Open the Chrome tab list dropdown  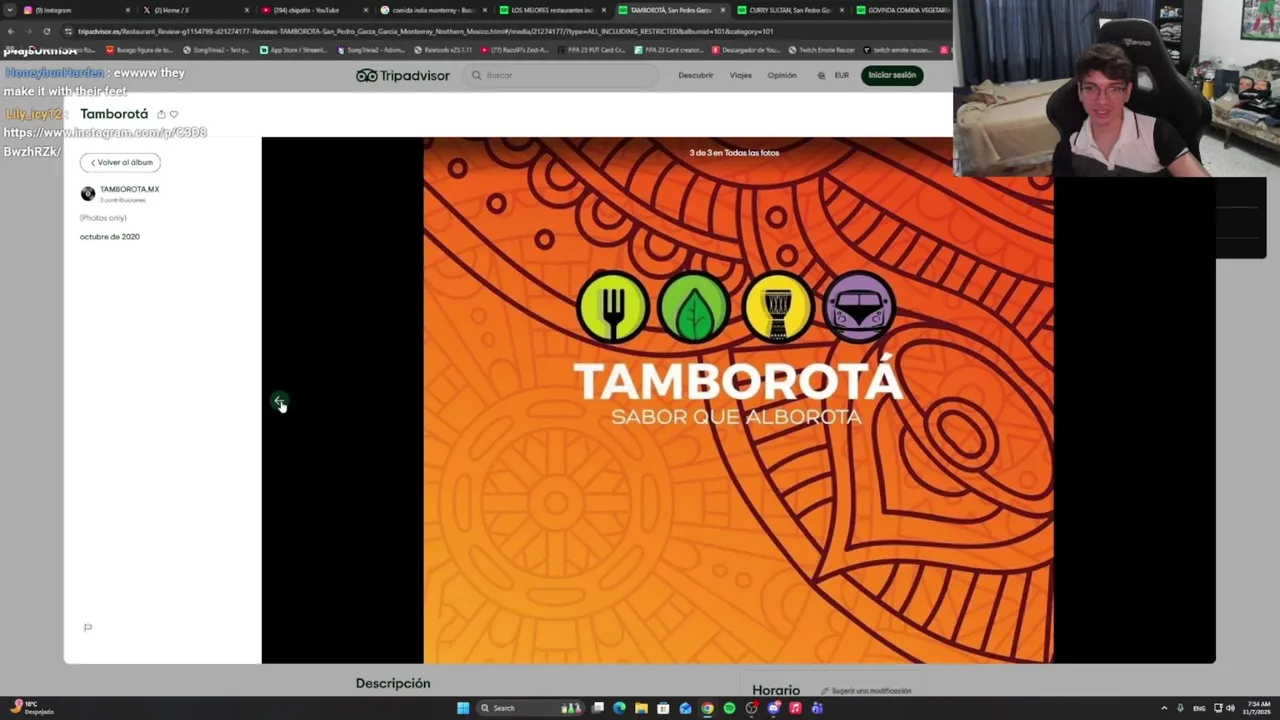point(10,10)
